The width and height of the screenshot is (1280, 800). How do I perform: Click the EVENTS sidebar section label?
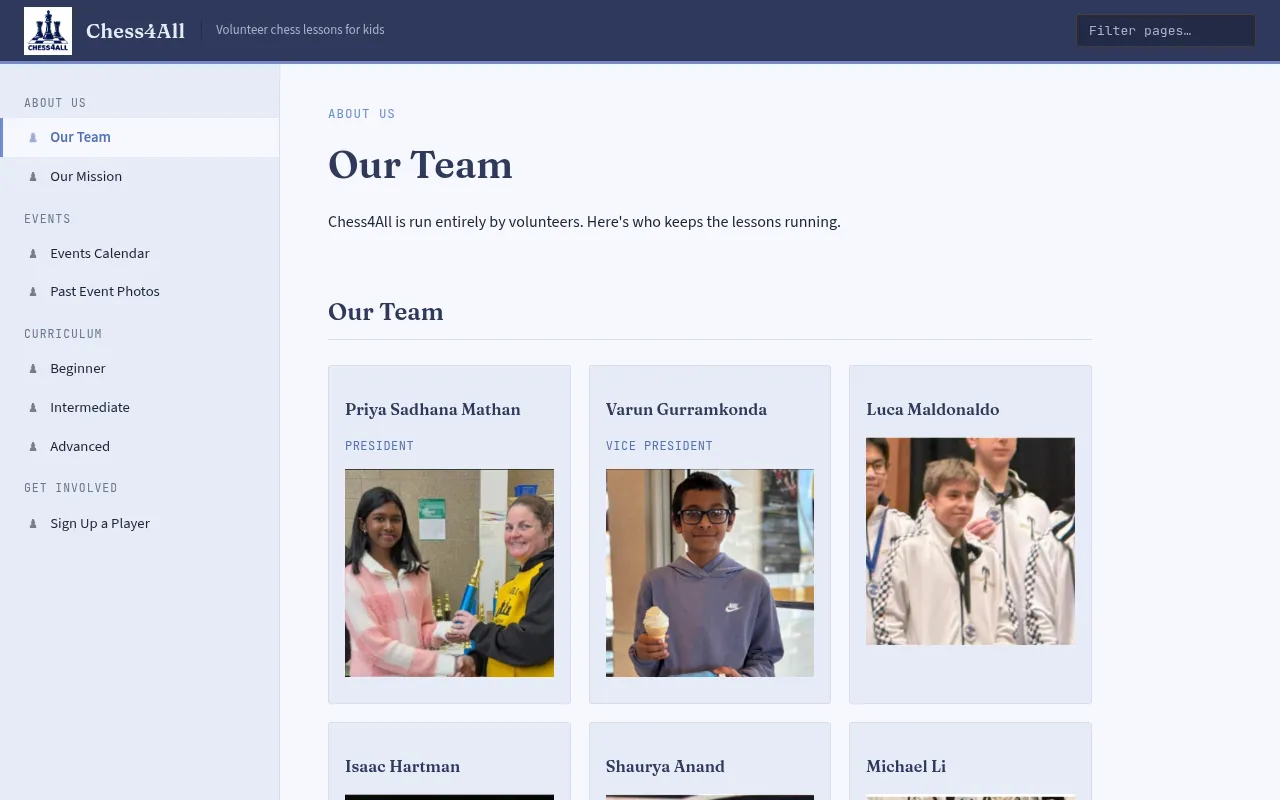click(x=47, y=219)
